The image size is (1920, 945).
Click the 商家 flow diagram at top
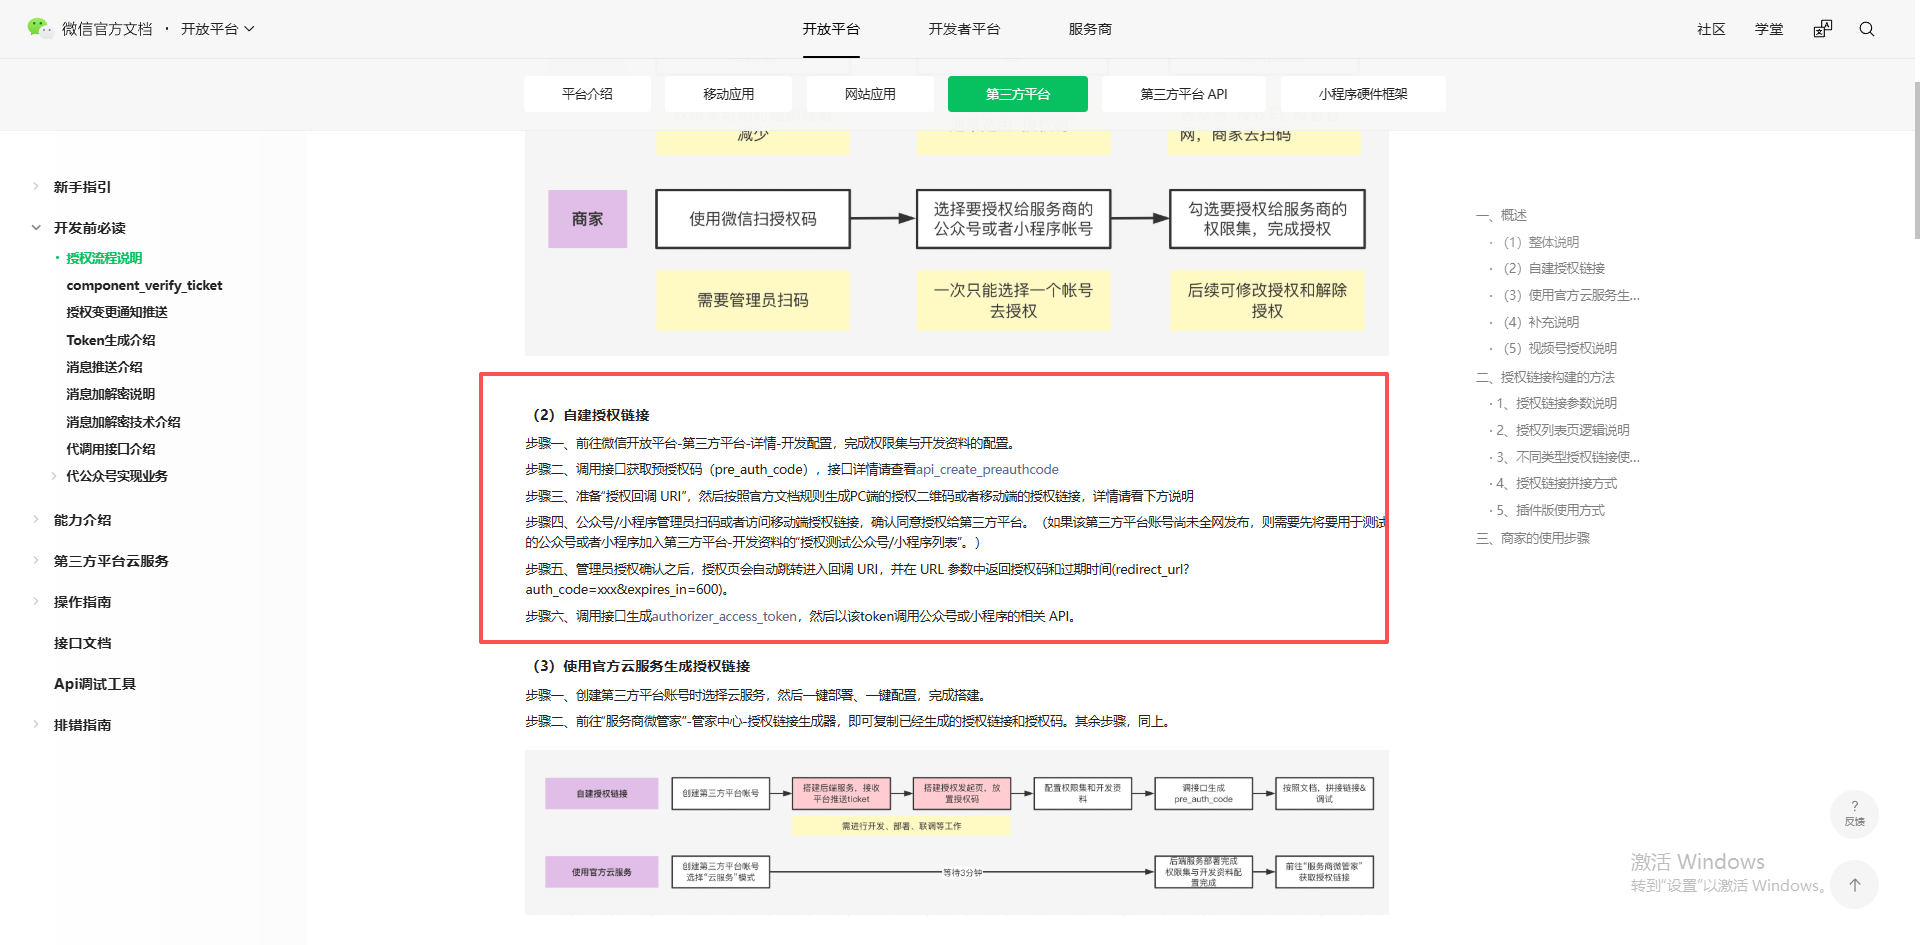coord(957,243)
